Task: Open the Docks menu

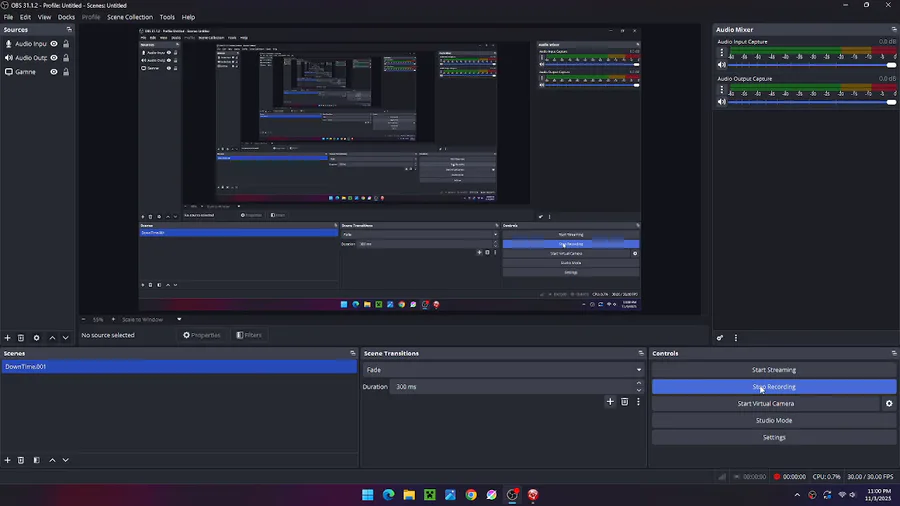Action: [x=66, y=17]
